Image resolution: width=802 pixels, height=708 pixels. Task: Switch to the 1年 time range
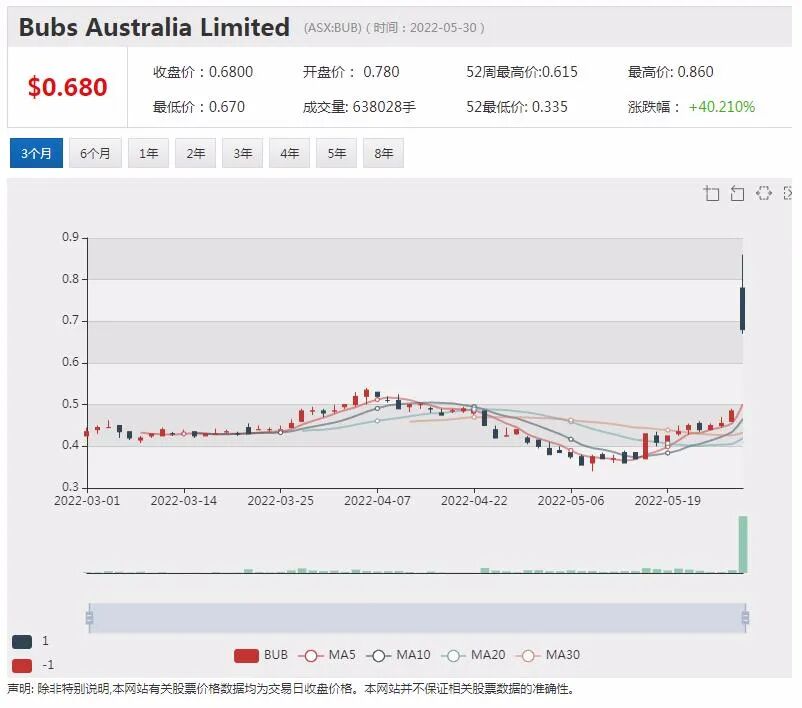tap(148, 153)
